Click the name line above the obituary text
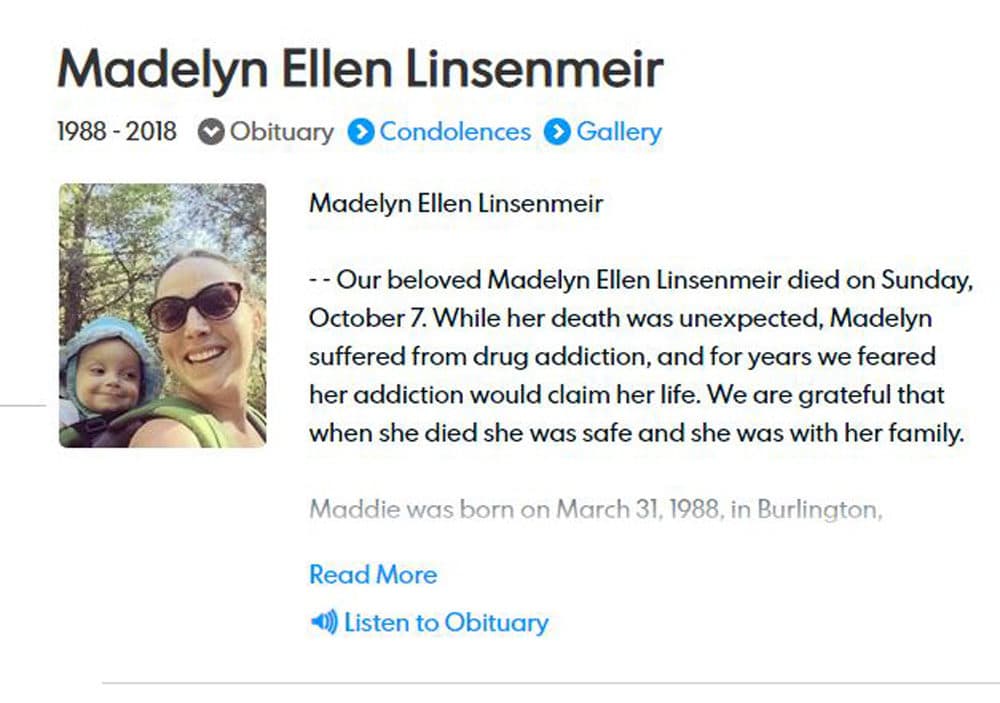 [456, 204]
